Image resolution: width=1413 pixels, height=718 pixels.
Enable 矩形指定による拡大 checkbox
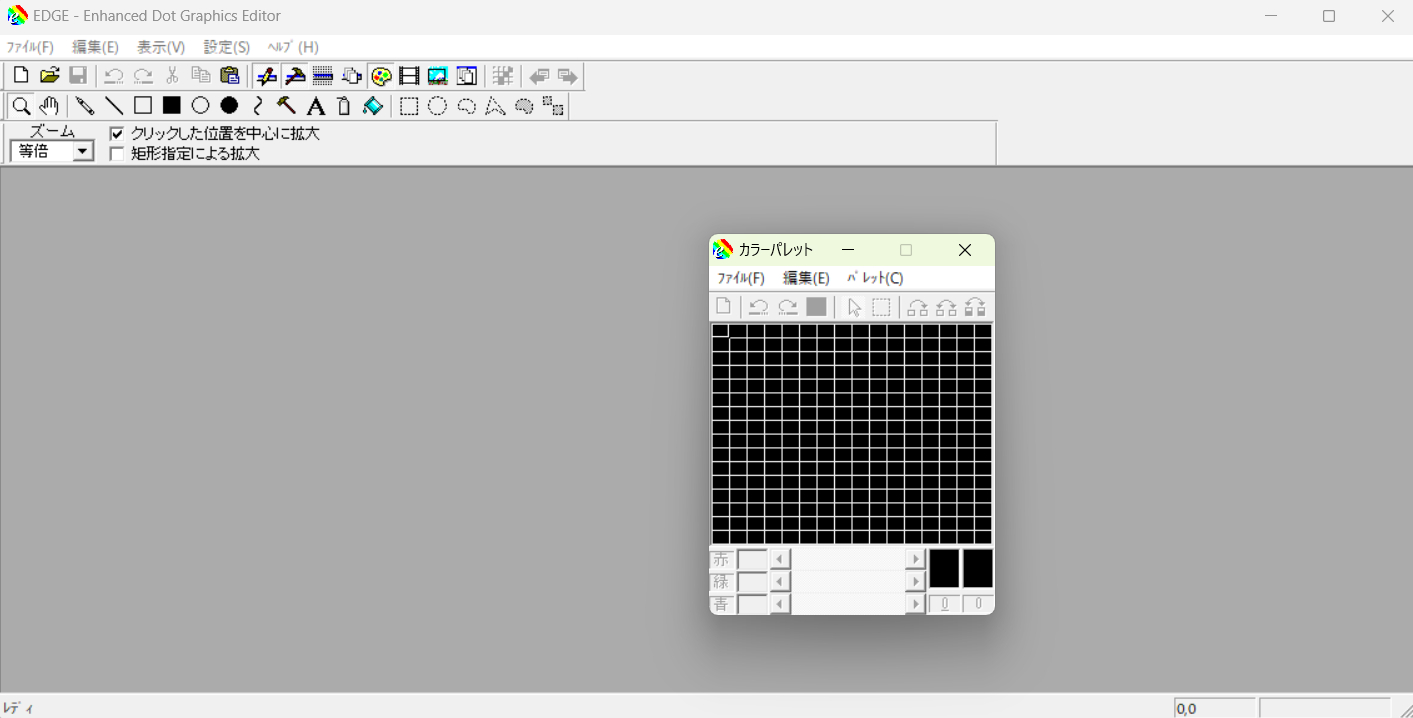click(x=117, y=154)
